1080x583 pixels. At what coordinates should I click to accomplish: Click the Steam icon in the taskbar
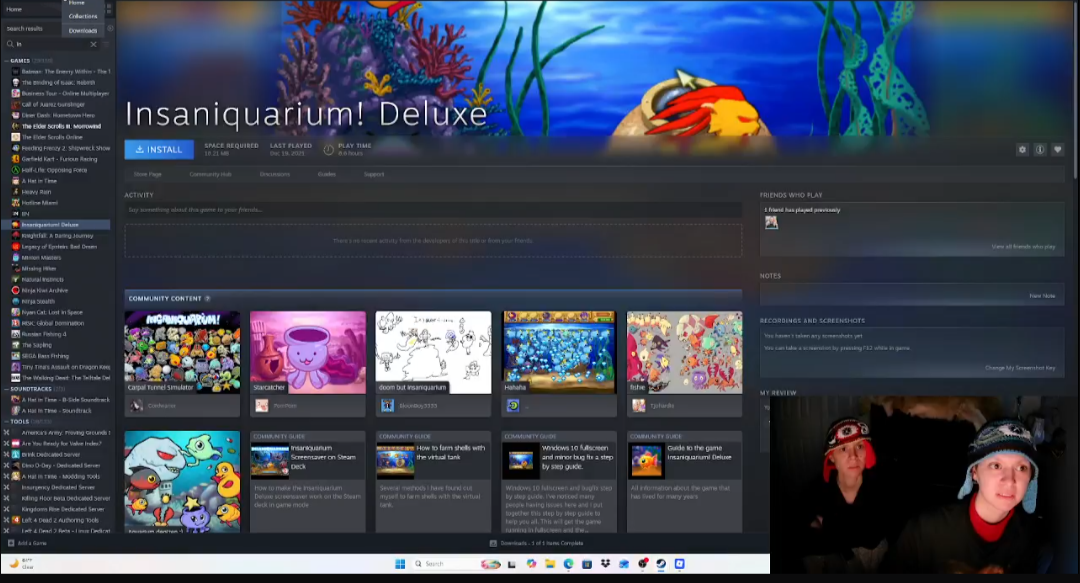click(661, 564)
